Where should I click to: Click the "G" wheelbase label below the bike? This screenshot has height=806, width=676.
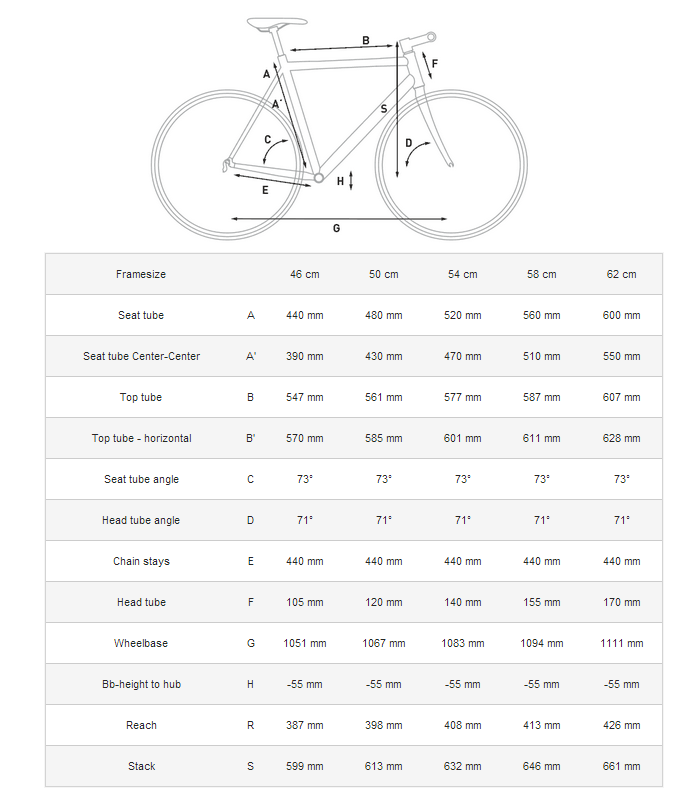(x=337, y=228)
